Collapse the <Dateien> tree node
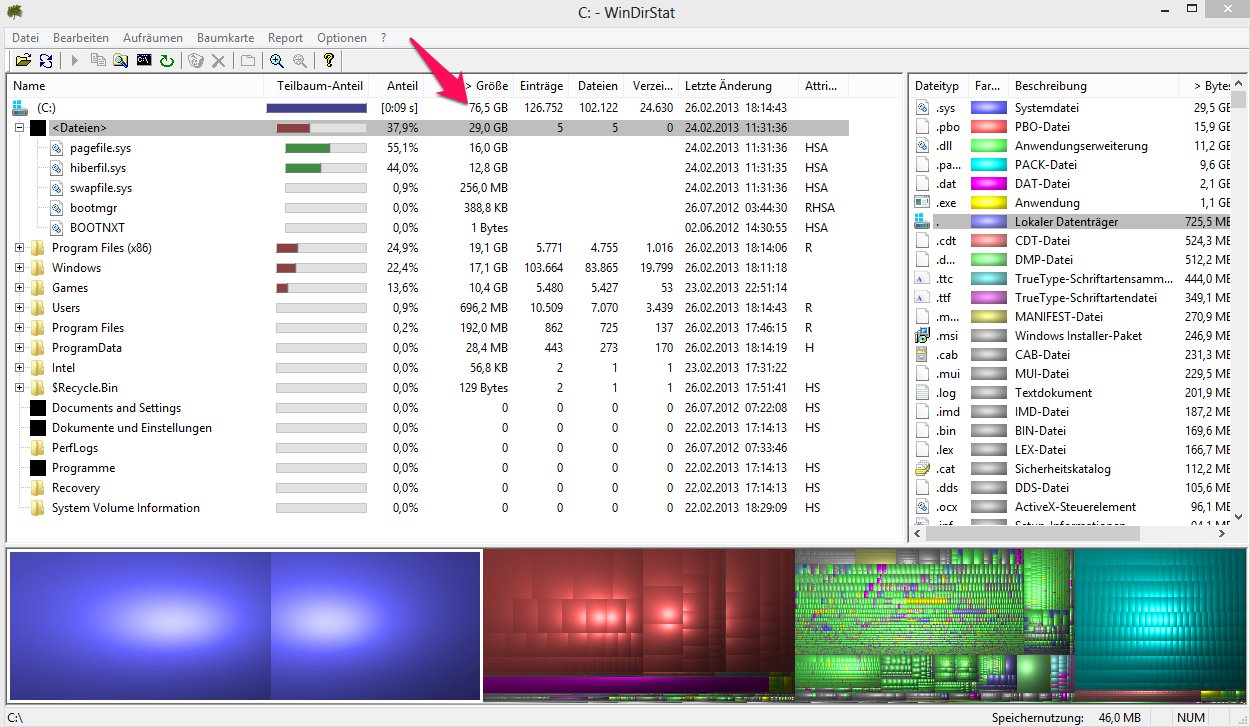 pyautogui.click(x=19, y=127)
